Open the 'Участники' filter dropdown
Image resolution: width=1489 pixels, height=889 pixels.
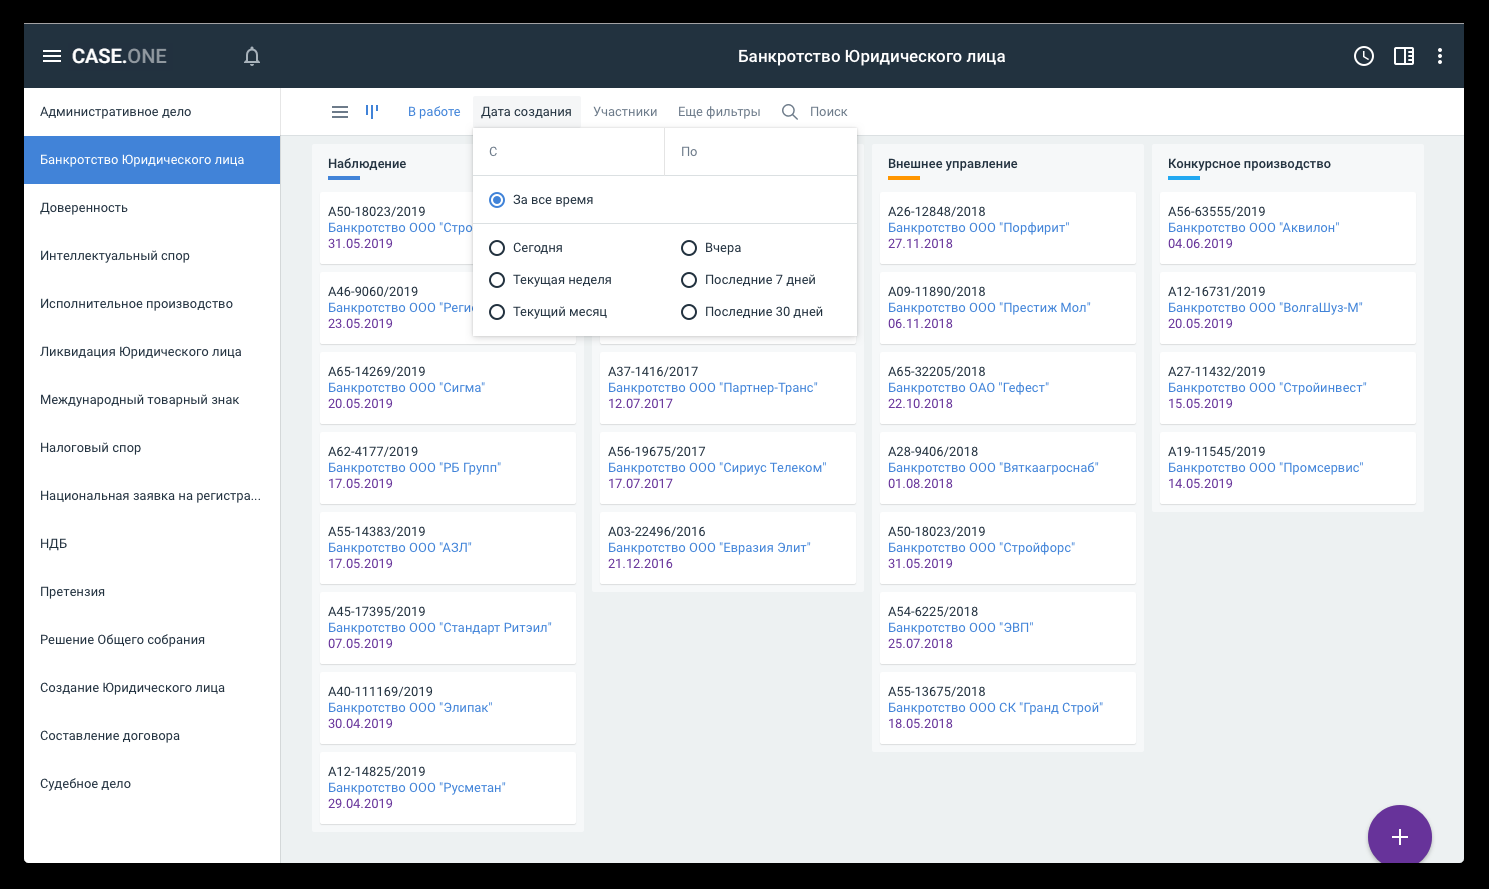pos(625,112)
